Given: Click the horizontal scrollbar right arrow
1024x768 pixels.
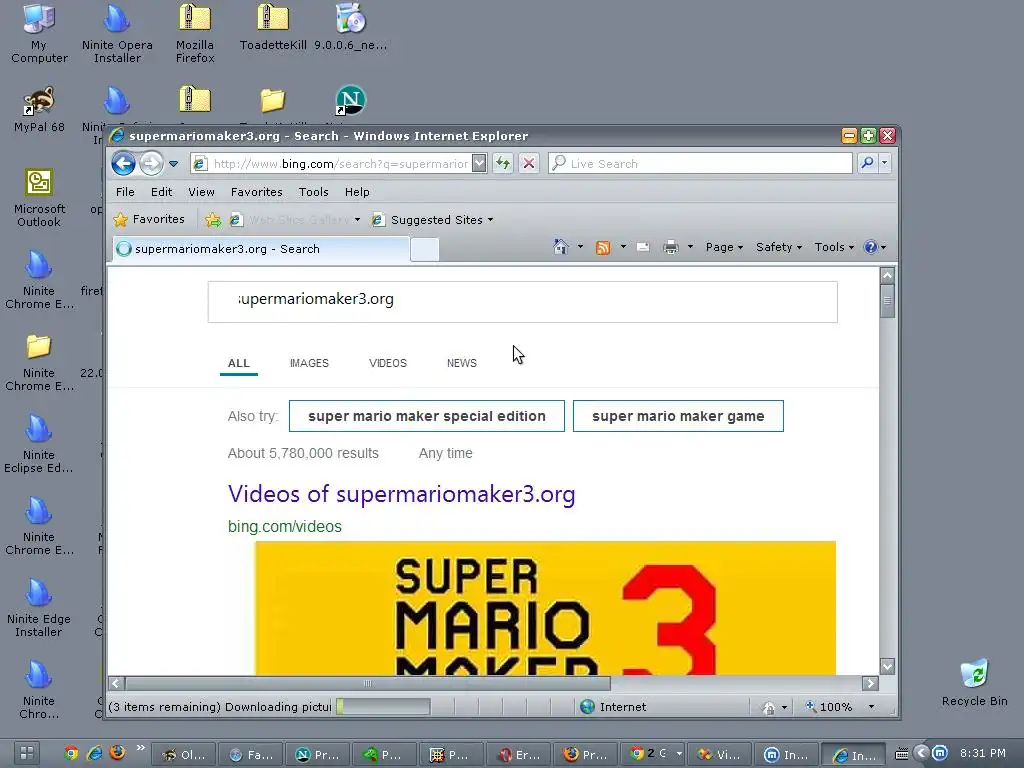Looking at the screenshot, I should coord(870,683).
